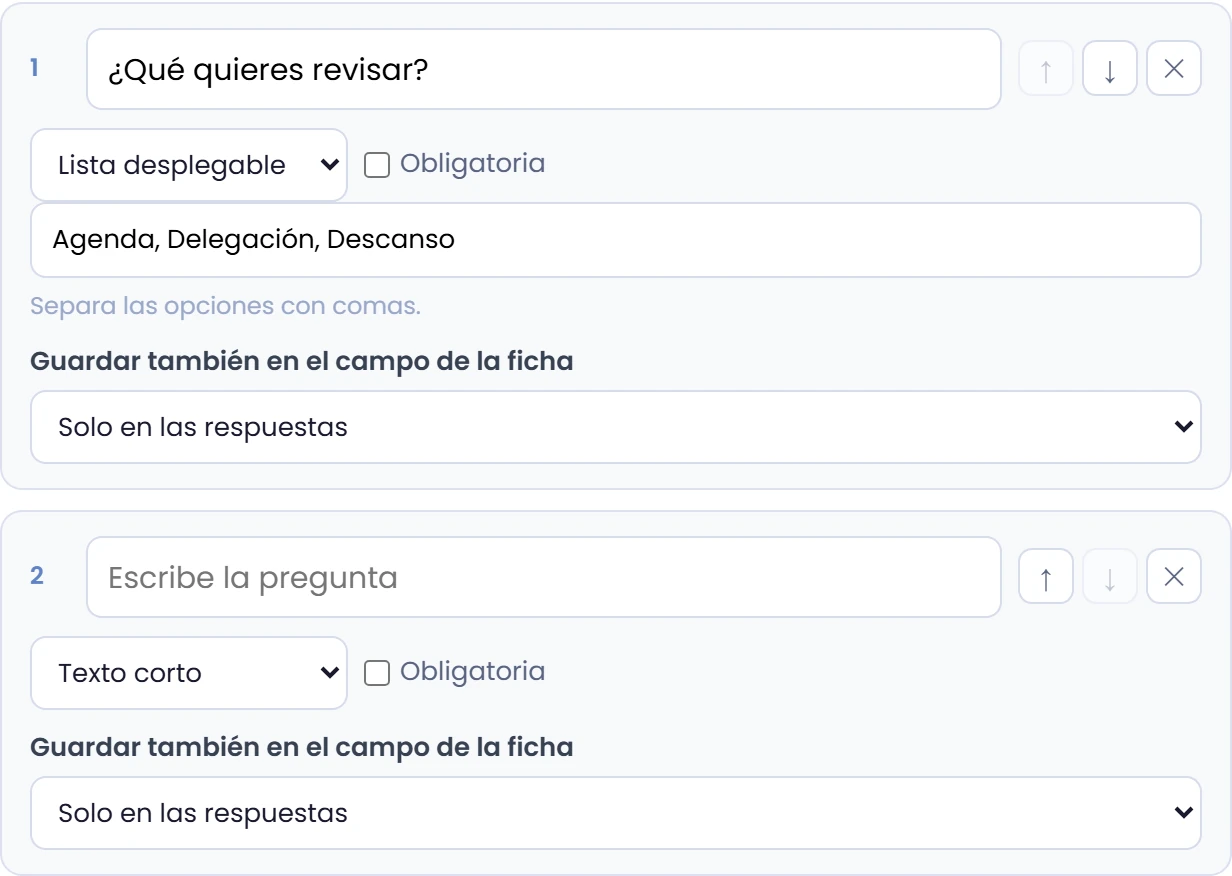1232x876 pixels.
Task: Enable Obligatoria checkbox for question 1
Action: [x=377, y=165]
